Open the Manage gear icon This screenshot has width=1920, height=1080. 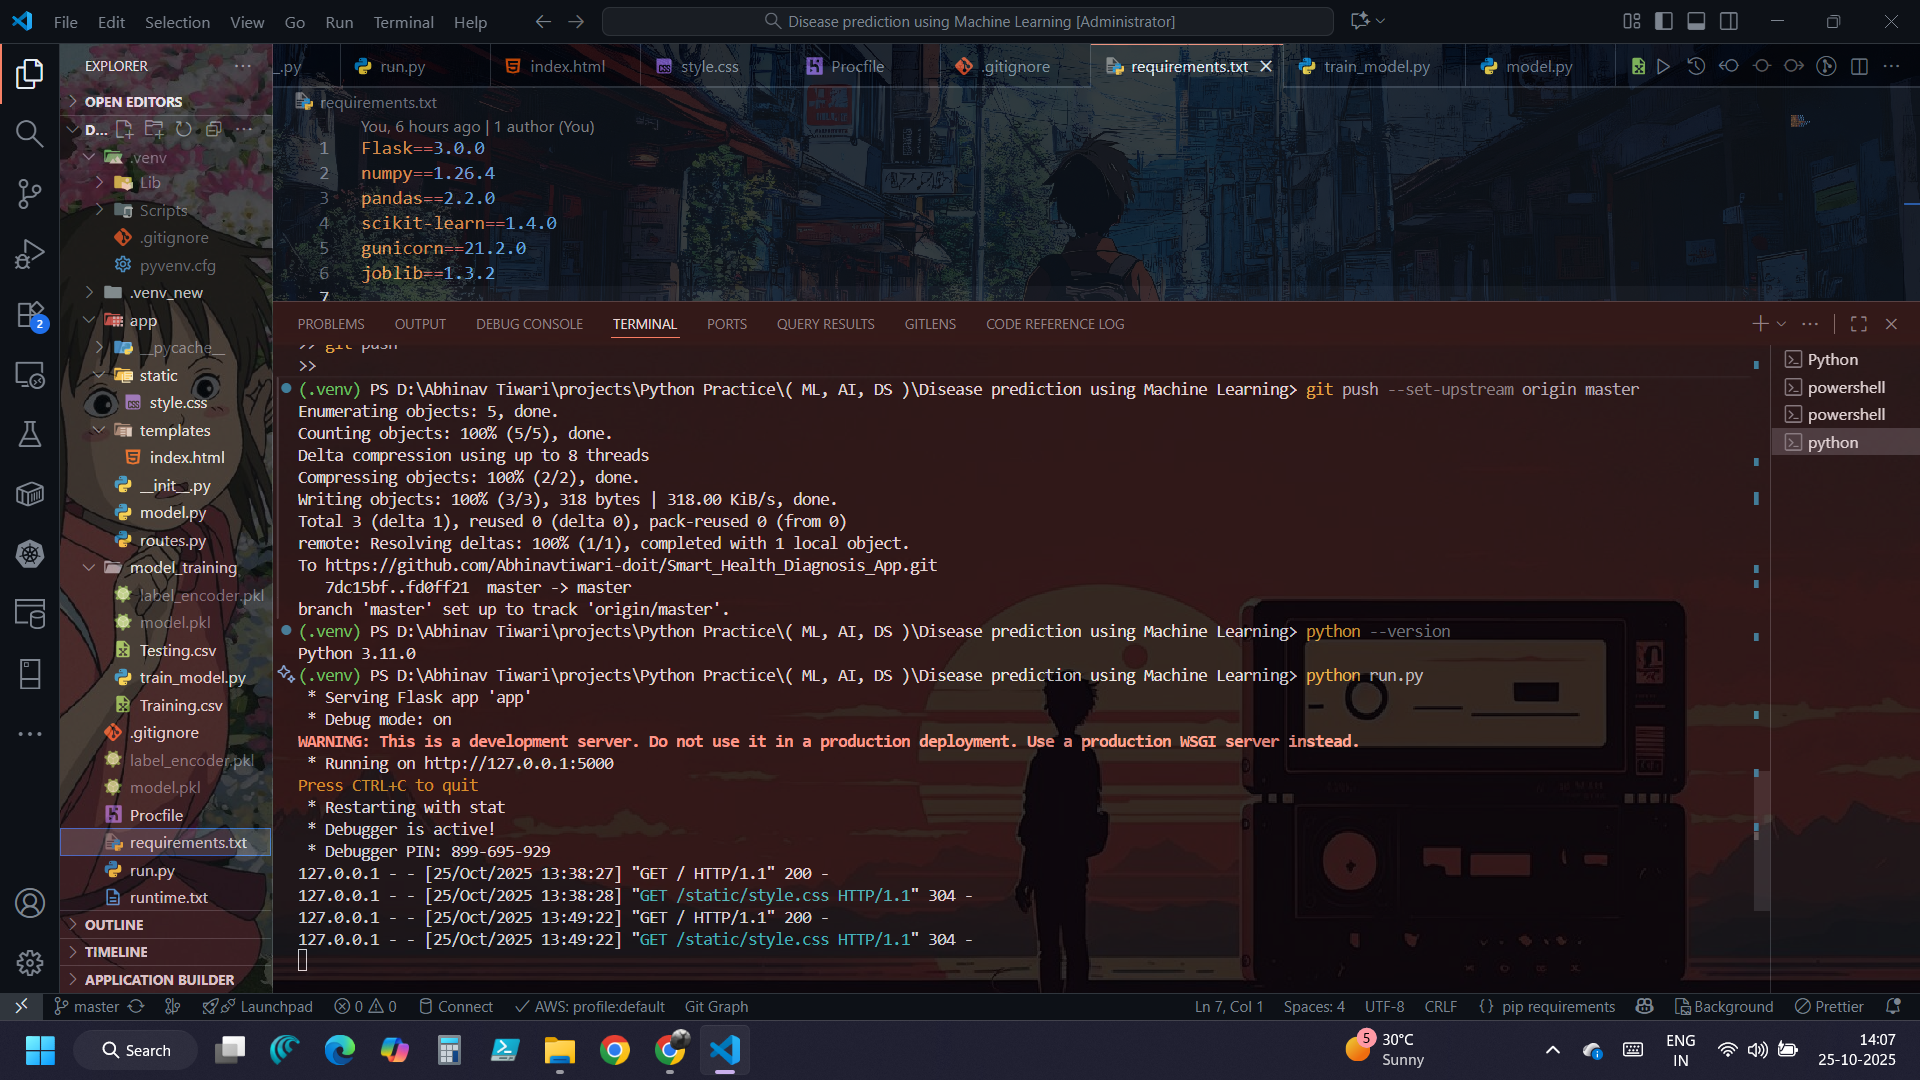(30, 962)
